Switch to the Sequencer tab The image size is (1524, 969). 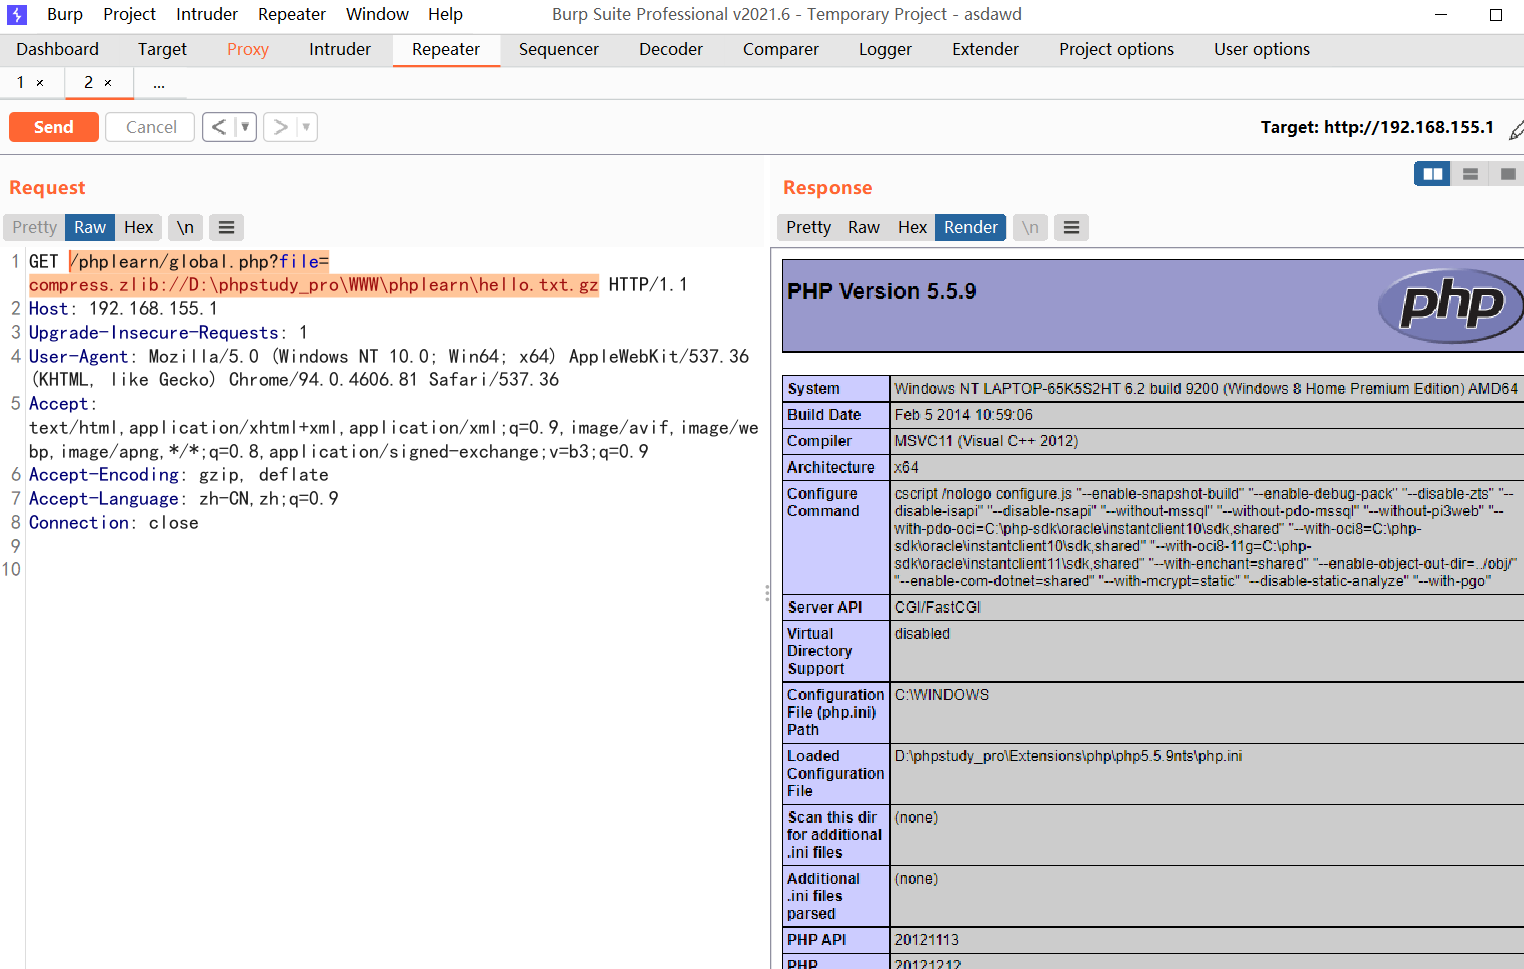coord(559,49)
